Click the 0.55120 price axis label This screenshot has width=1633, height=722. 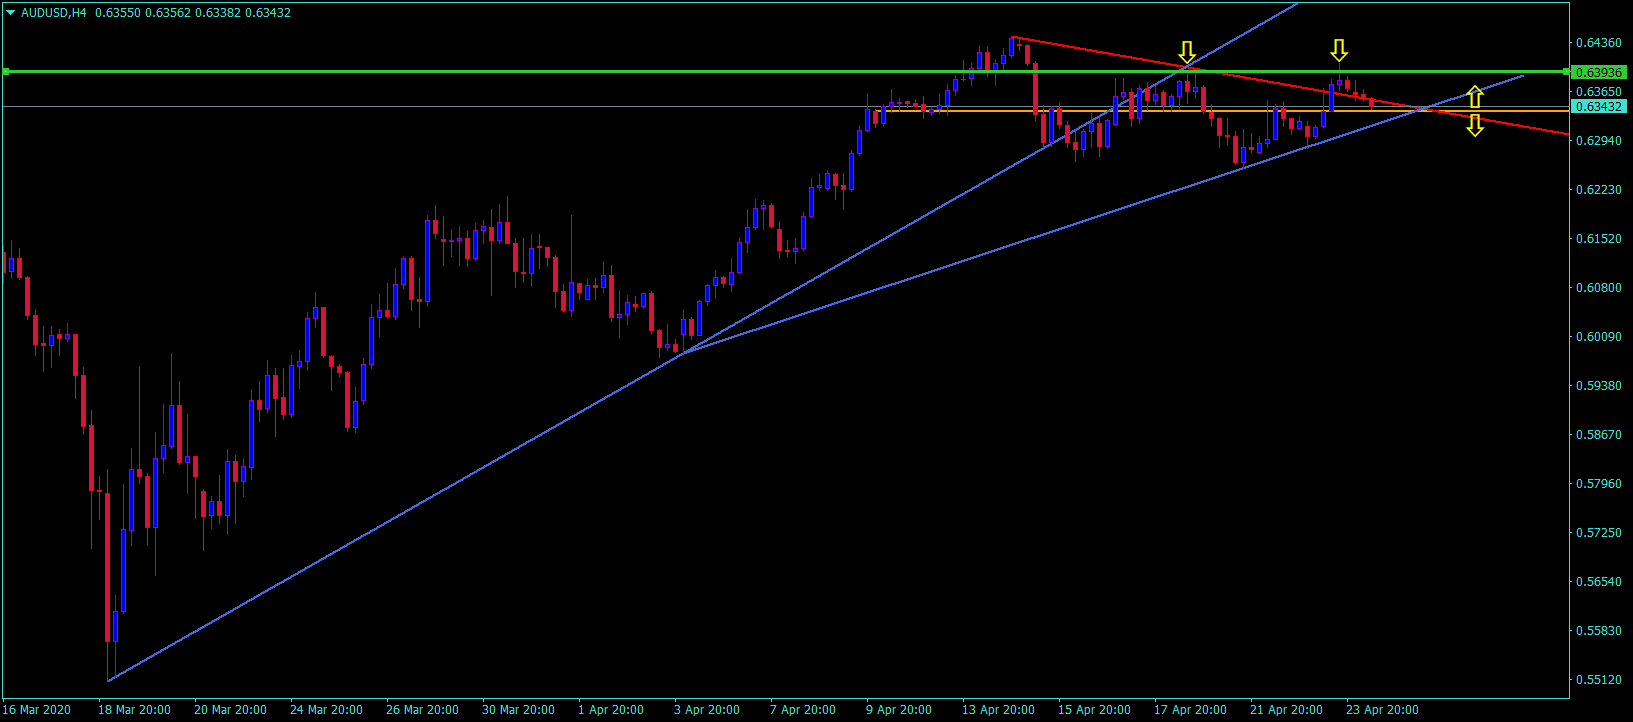[1598, 680]
